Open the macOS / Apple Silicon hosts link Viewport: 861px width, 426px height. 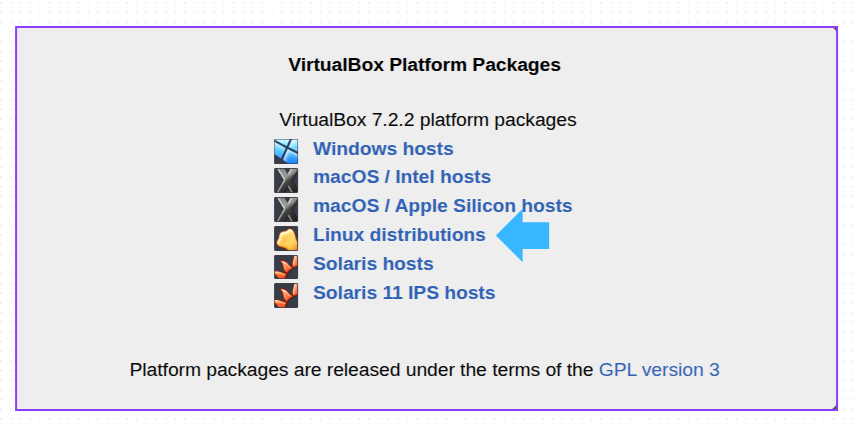(x=442, y=206)
